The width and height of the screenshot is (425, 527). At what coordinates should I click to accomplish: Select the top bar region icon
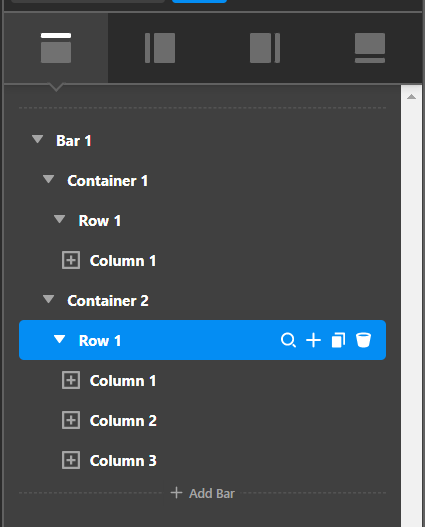[x=56, y=48]
